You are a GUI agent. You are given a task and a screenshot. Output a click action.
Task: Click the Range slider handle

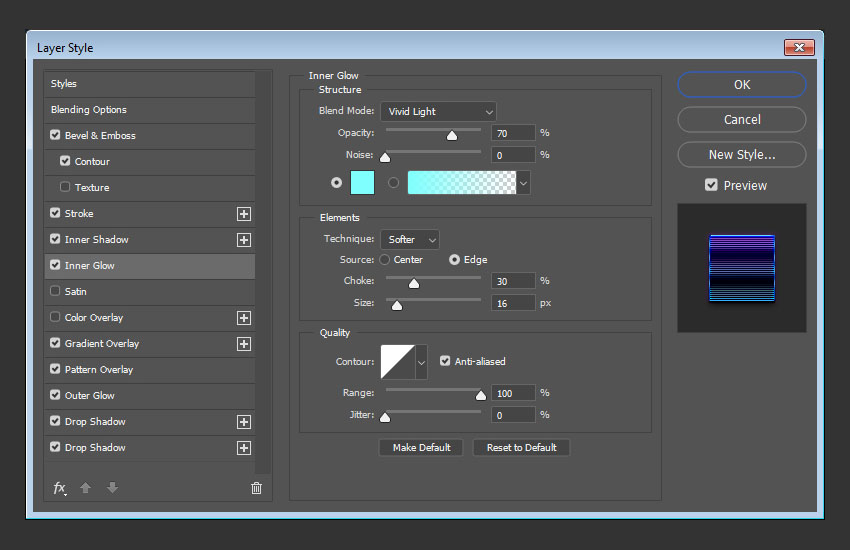(481, 396)
